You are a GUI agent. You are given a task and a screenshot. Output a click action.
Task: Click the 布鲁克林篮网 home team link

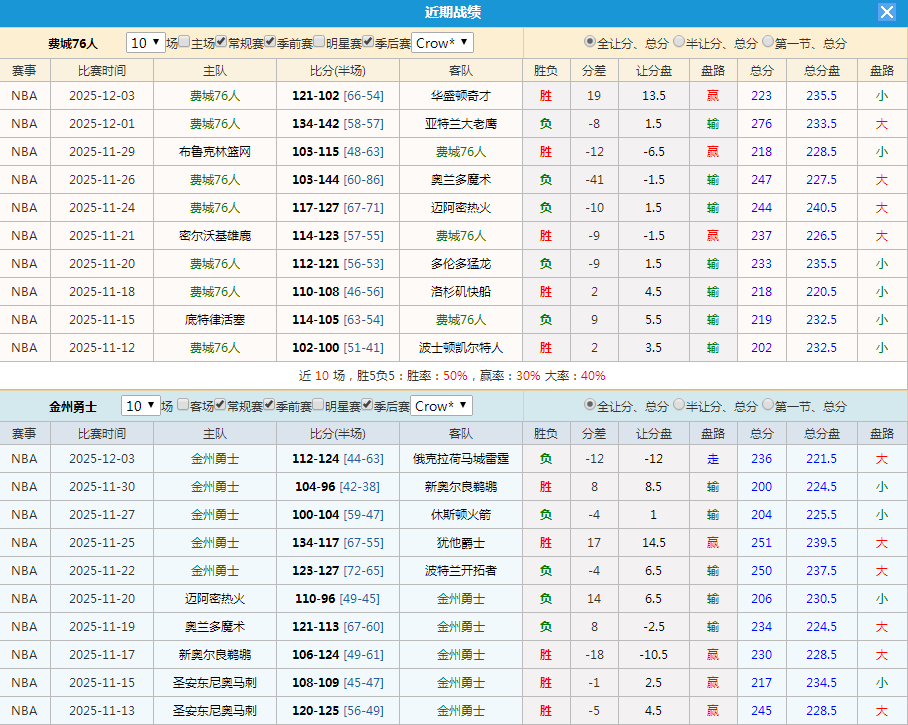(215, 151)
